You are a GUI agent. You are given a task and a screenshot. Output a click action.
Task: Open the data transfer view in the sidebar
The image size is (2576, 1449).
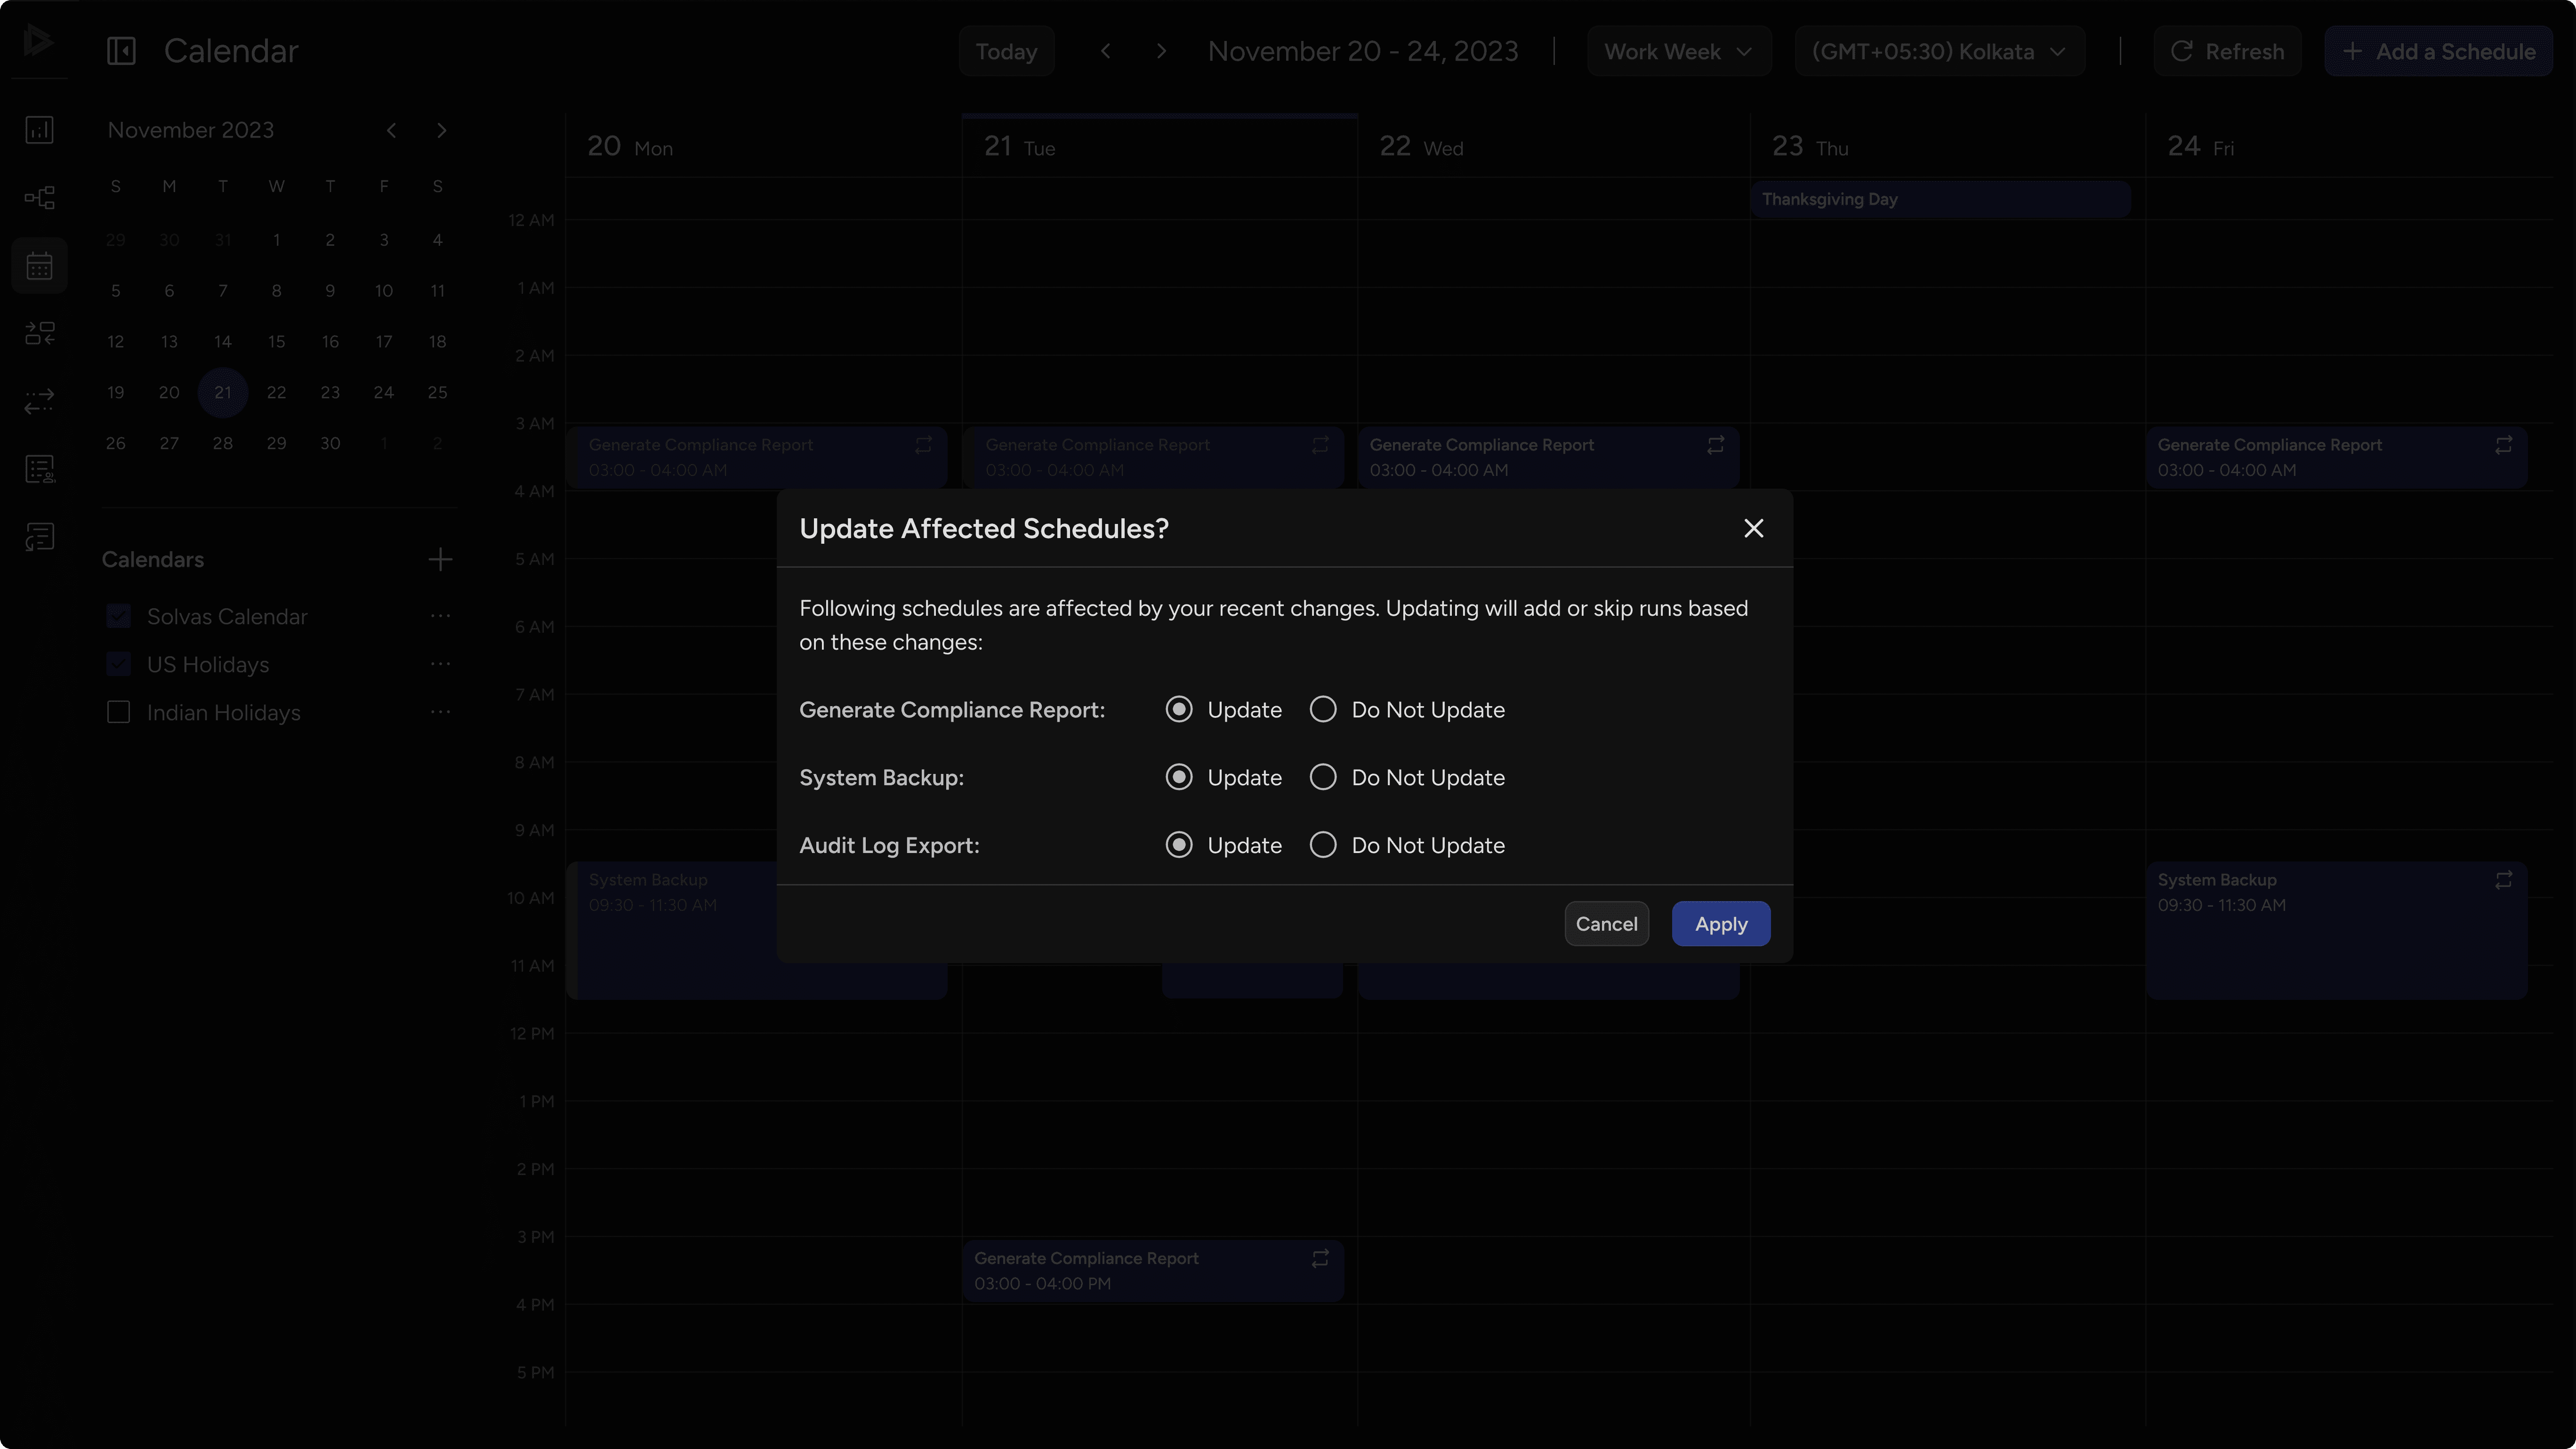pos(40,402)
